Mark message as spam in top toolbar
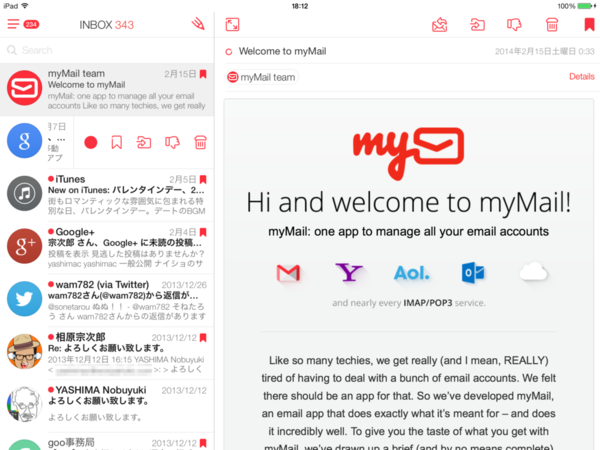The image size is (600, 450). (514, 25)
